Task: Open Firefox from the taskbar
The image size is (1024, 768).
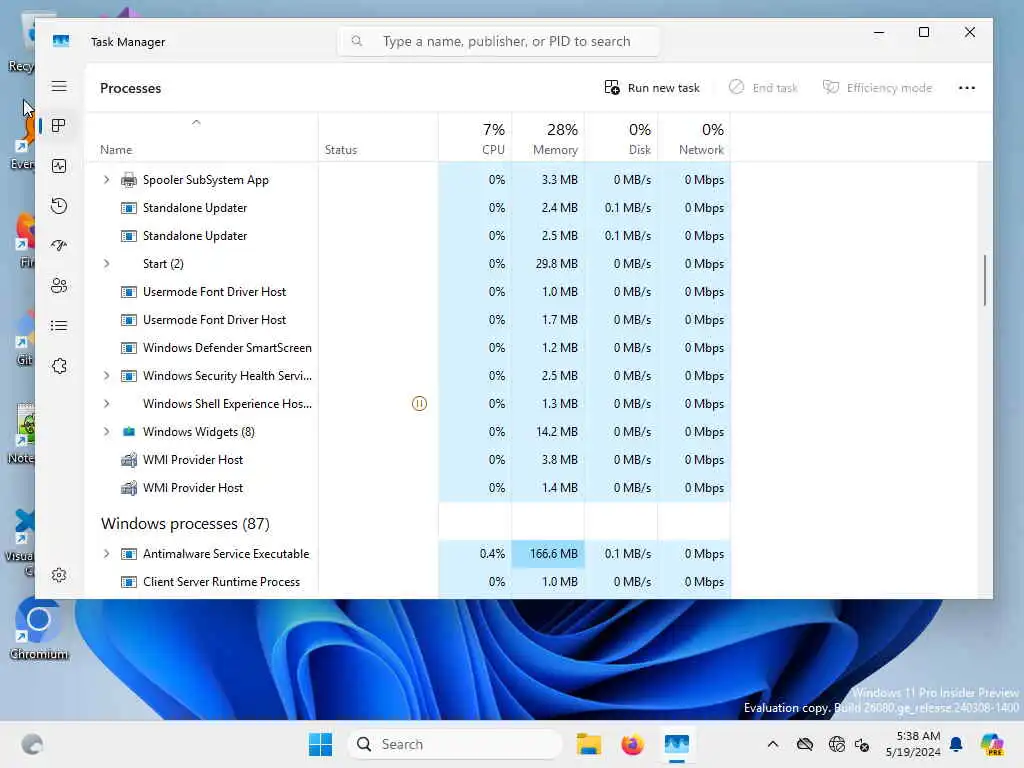Action: tap(632, 744)
